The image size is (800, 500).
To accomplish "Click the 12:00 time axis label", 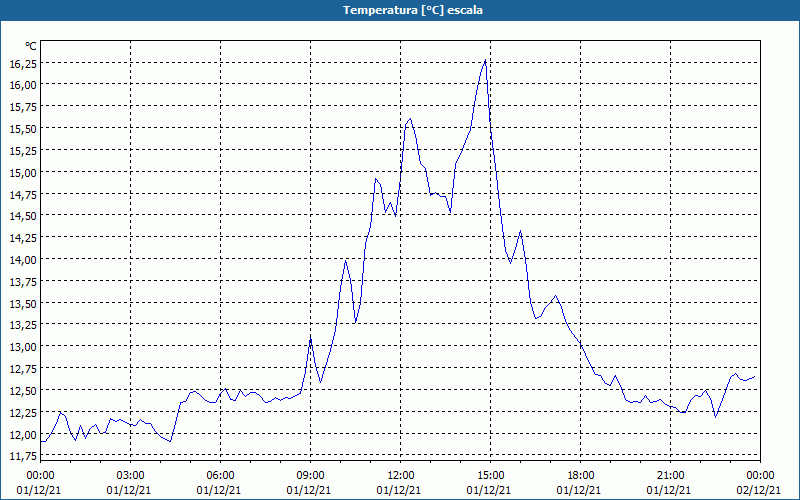I will [401, 476].
